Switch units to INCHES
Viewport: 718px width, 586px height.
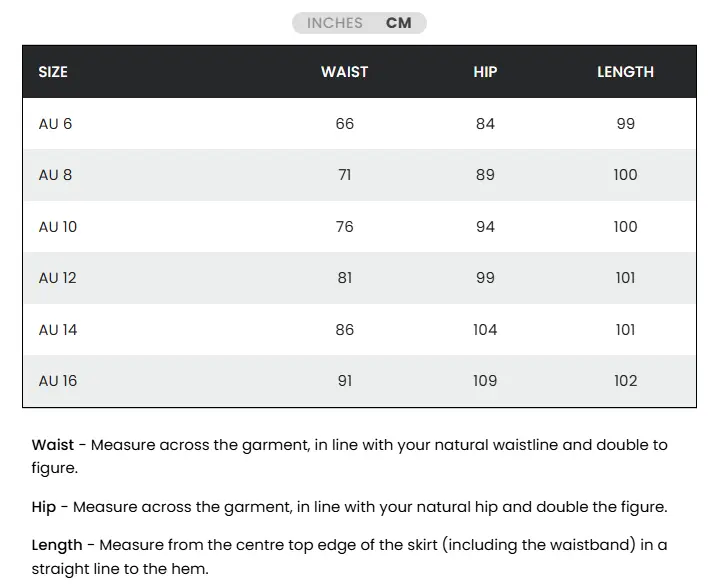click(x=334, y=23)
